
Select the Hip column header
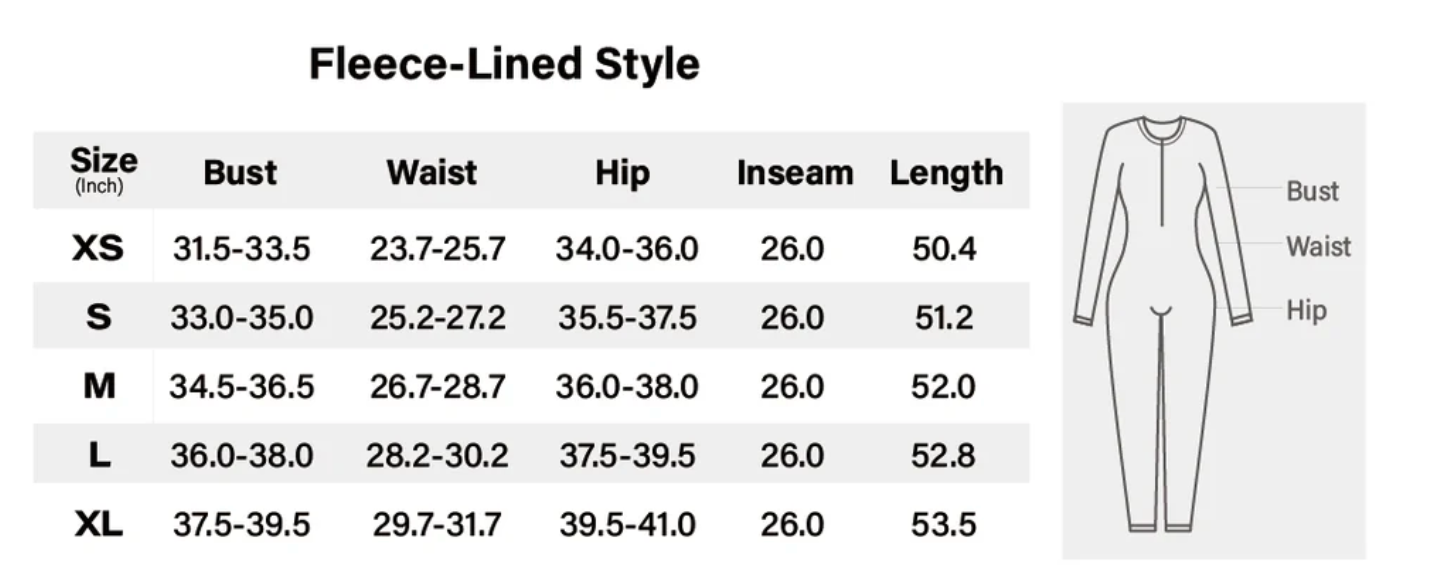[x=622, y=173]
